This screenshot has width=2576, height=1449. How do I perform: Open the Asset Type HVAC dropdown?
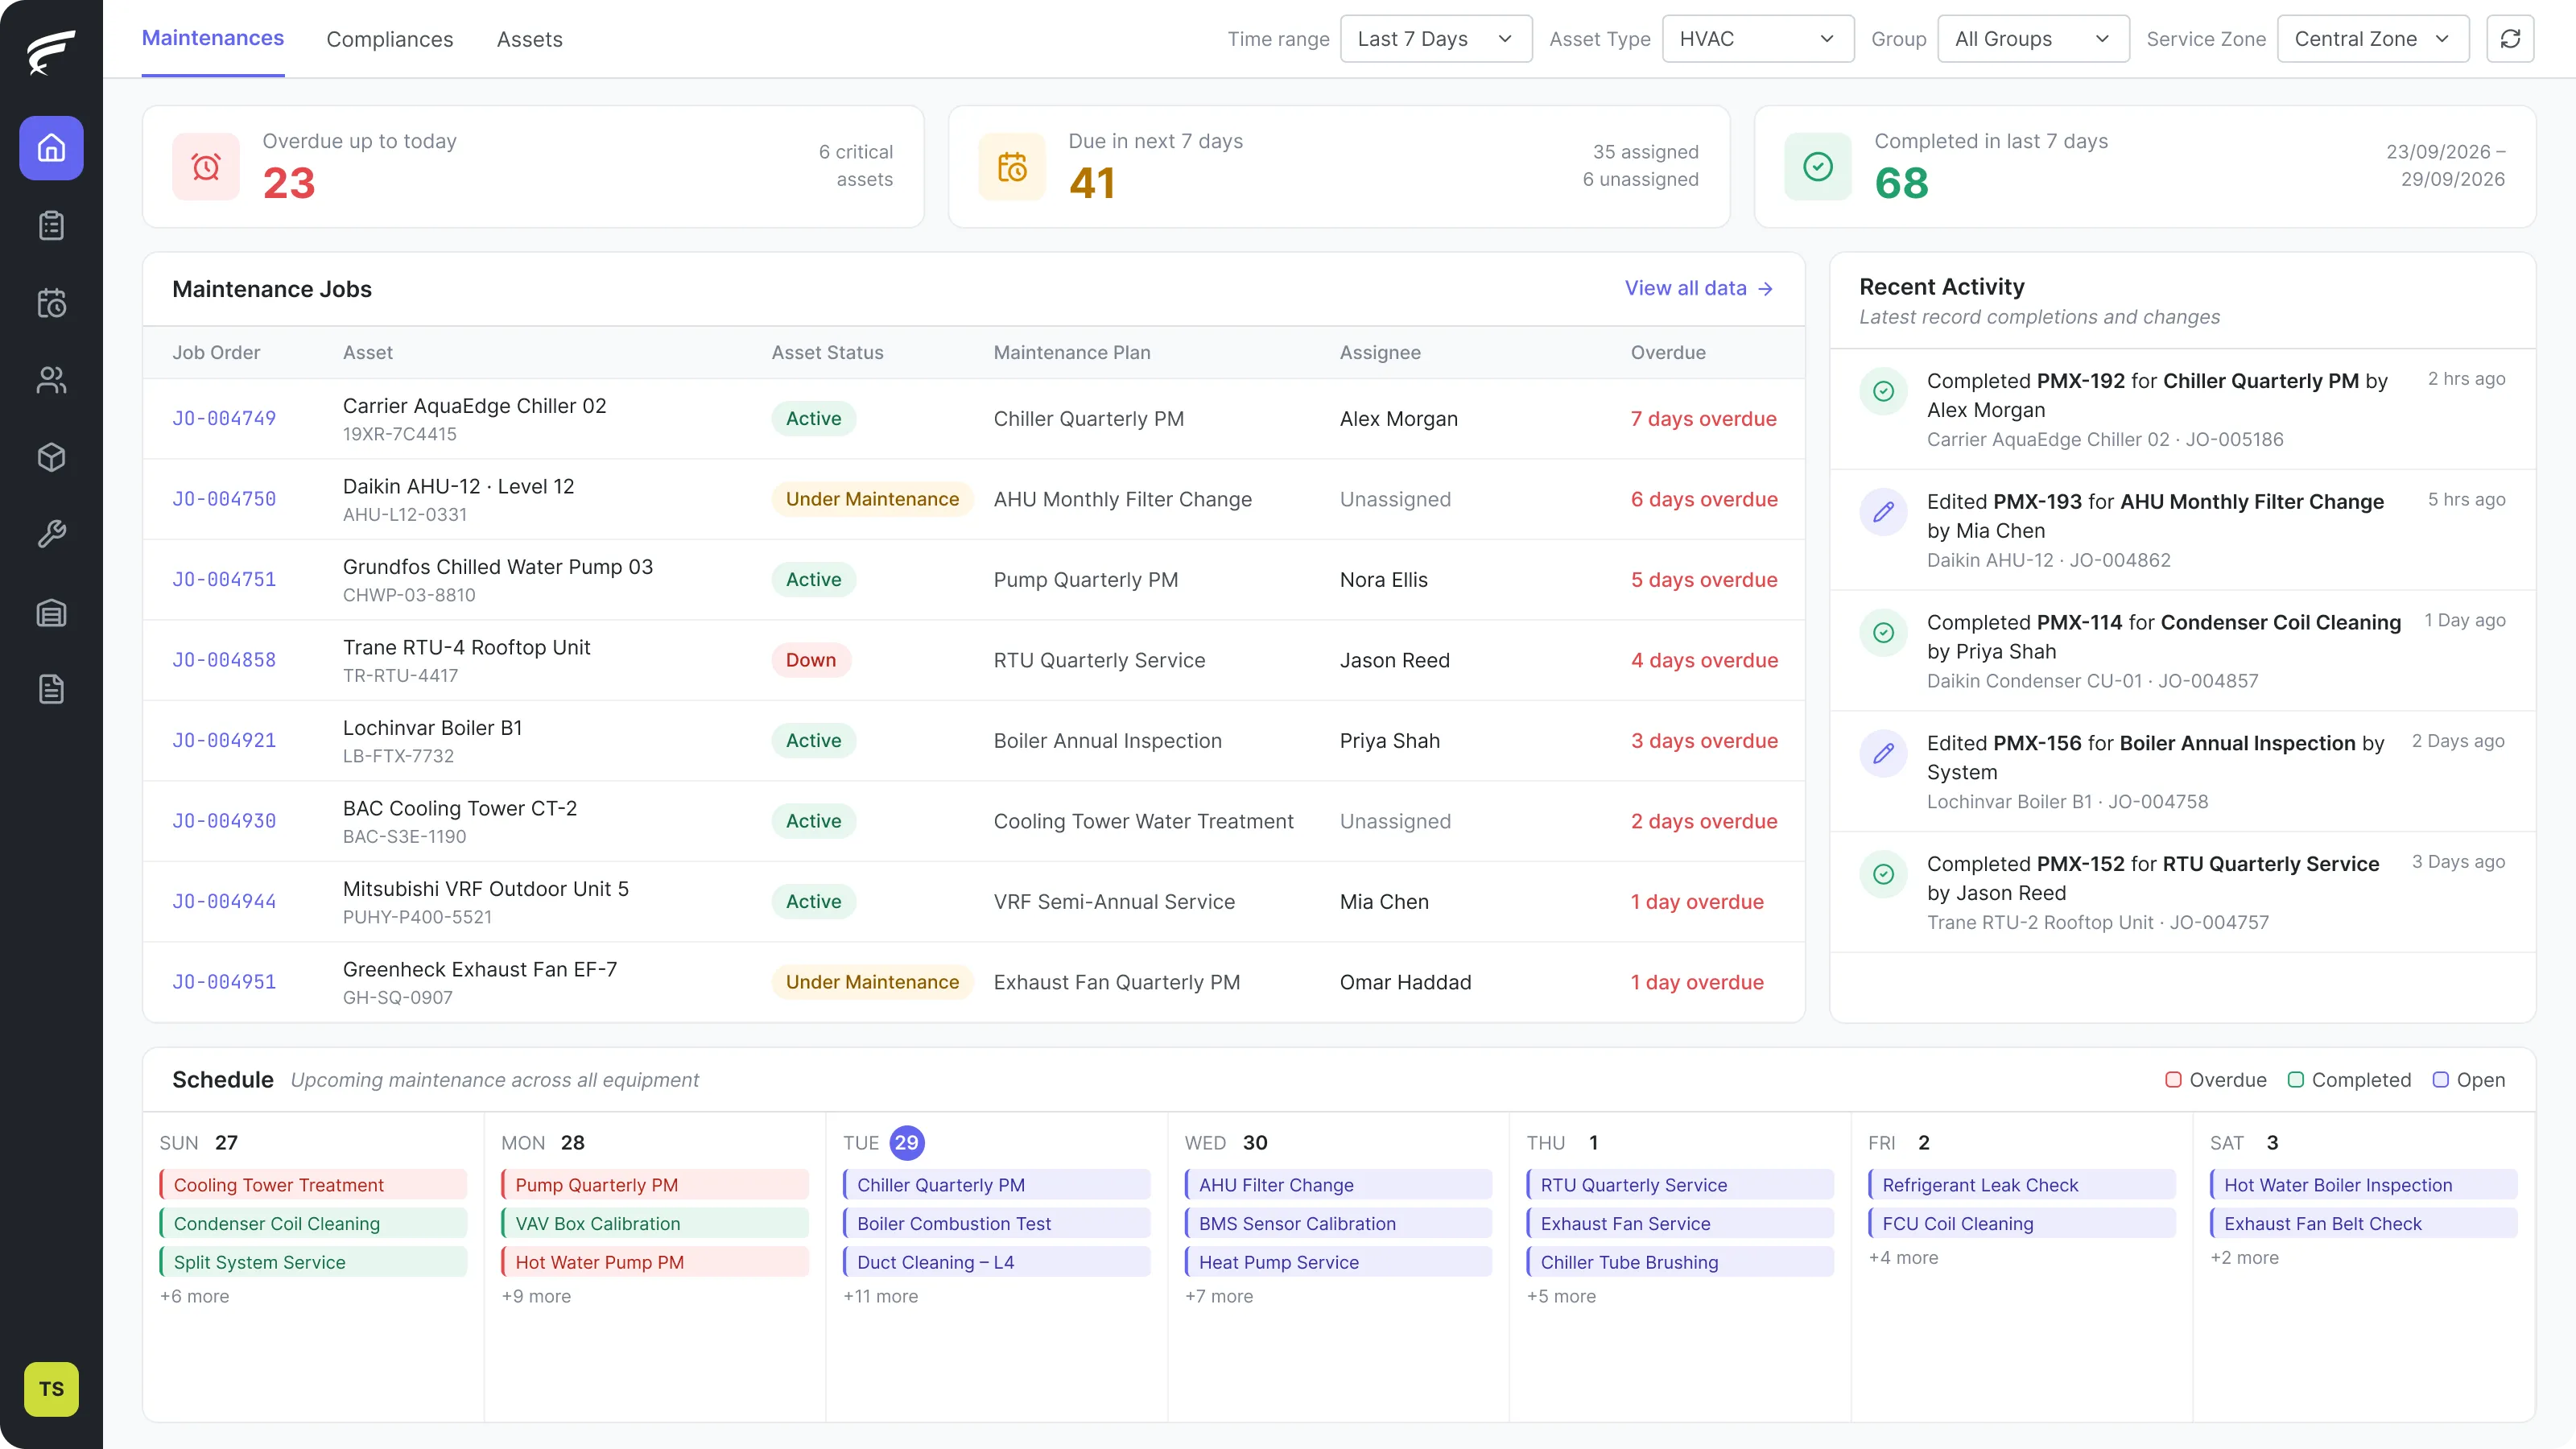1758,39
